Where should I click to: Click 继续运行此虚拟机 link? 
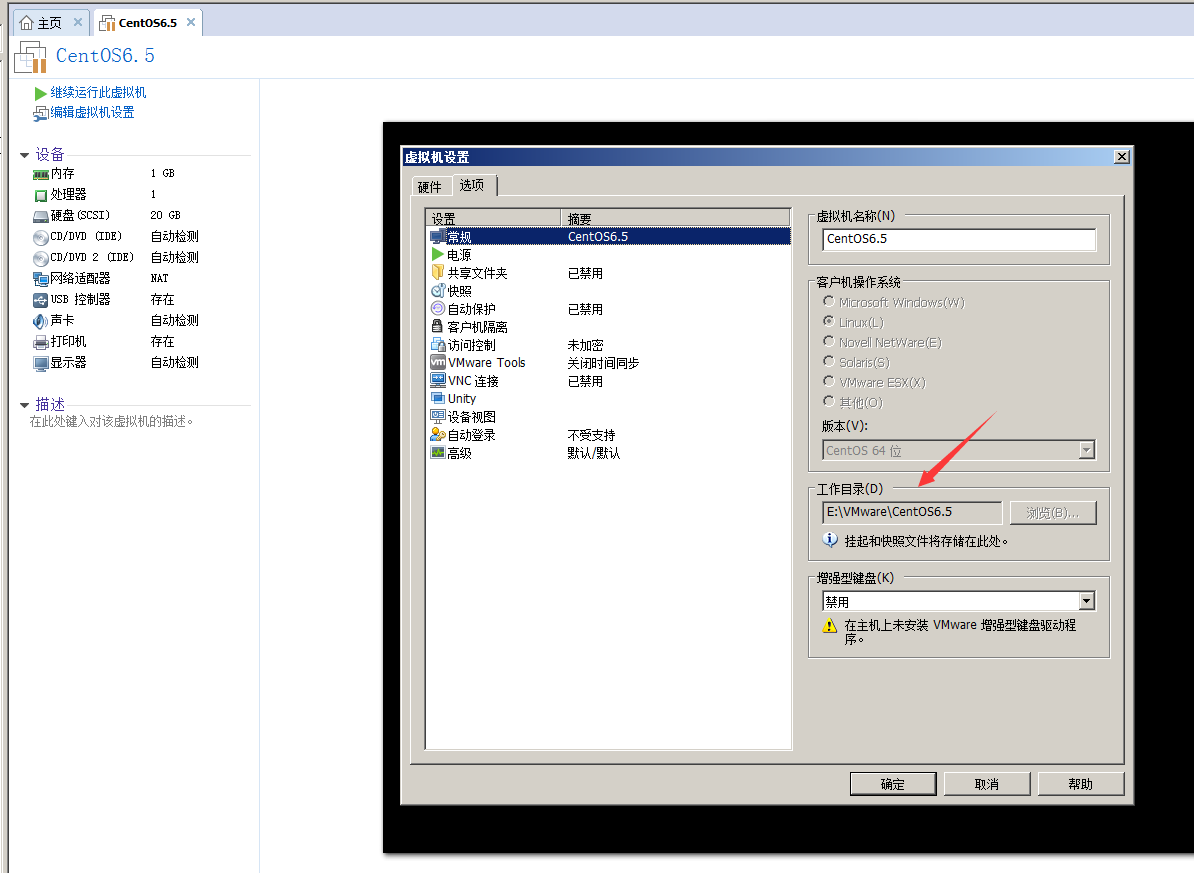tap(98, 93)
